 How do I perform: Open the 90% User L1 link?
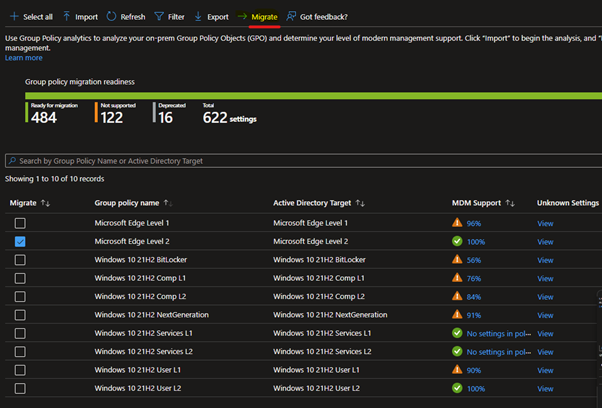474,370
